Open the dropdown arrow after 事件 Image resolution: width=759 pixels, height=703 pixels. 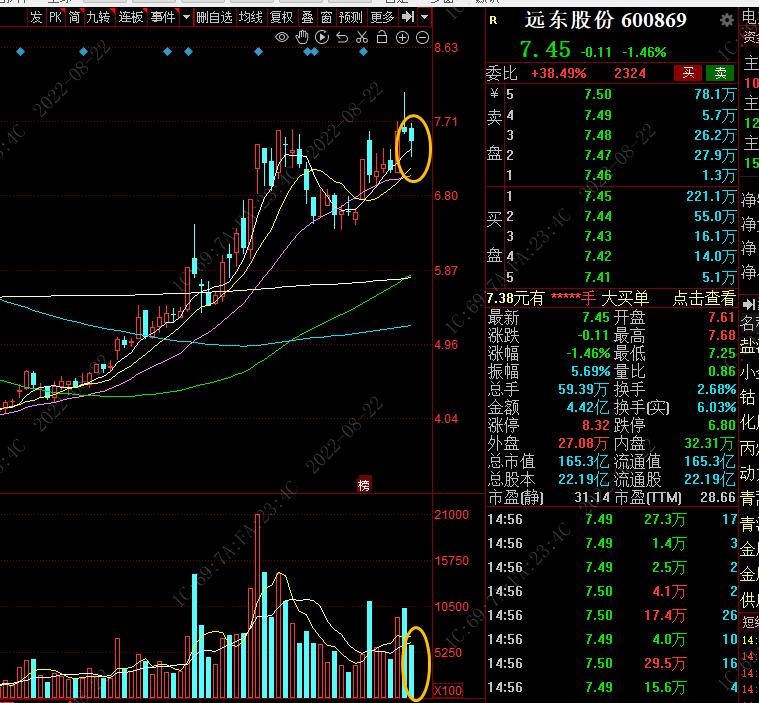coord(186,17)
